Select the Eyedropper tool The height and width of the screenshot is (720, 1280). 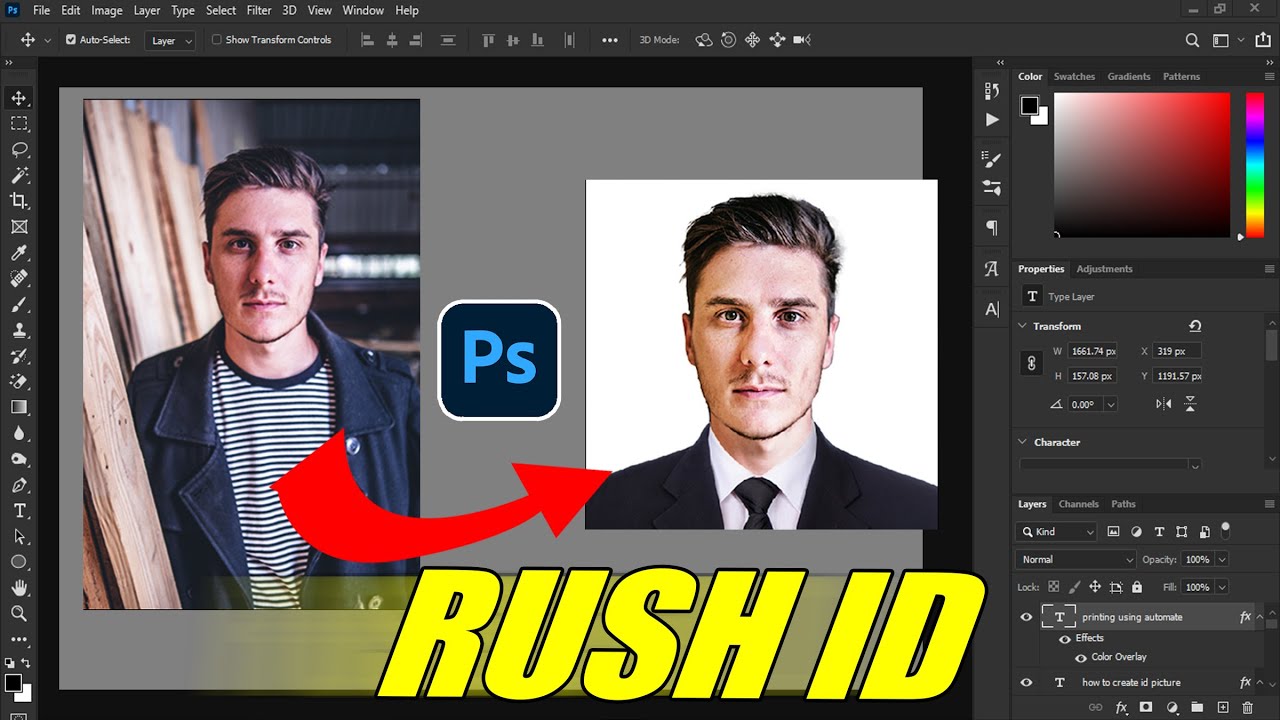point(19,253)
